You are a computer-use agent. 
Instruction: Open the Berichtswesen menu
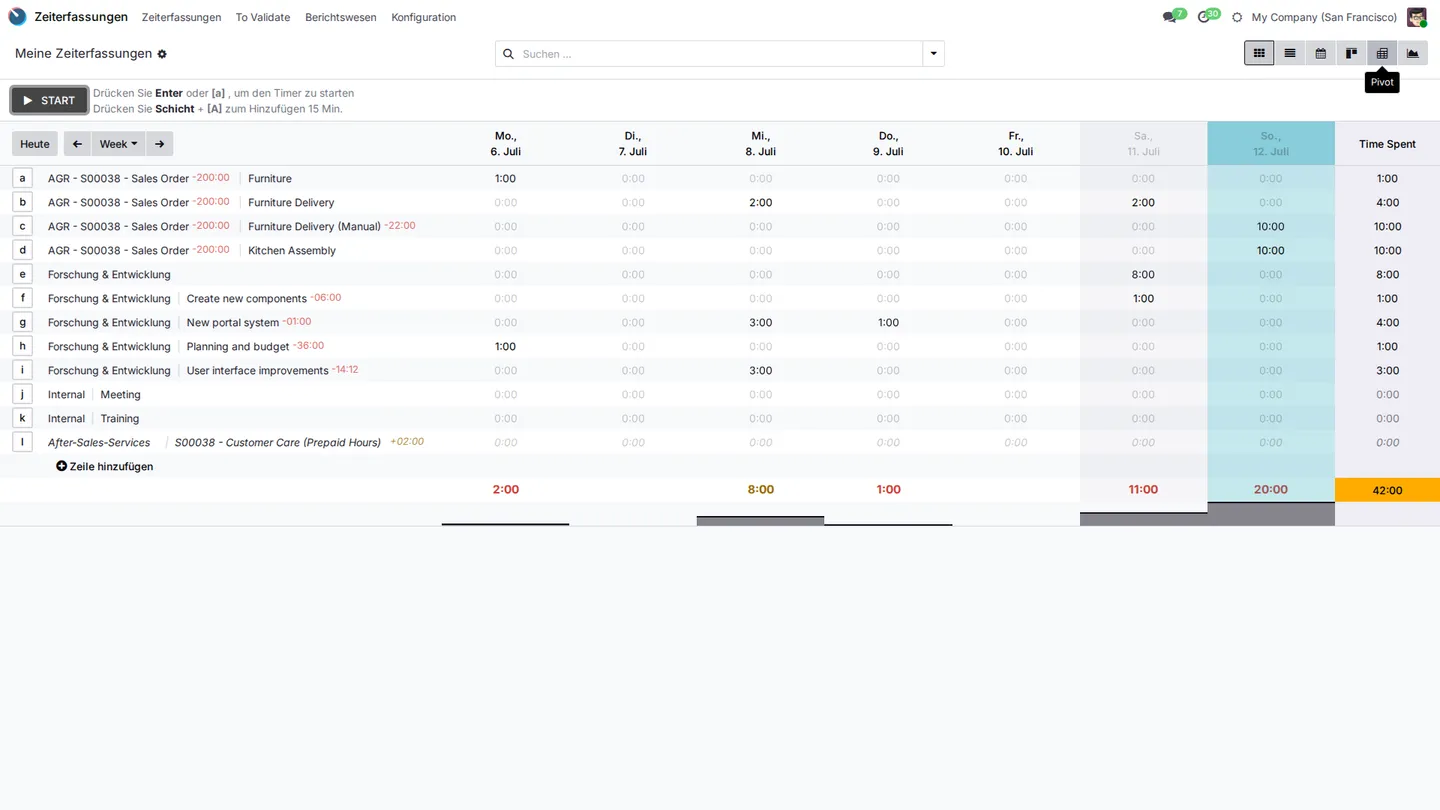coord(341,18)
